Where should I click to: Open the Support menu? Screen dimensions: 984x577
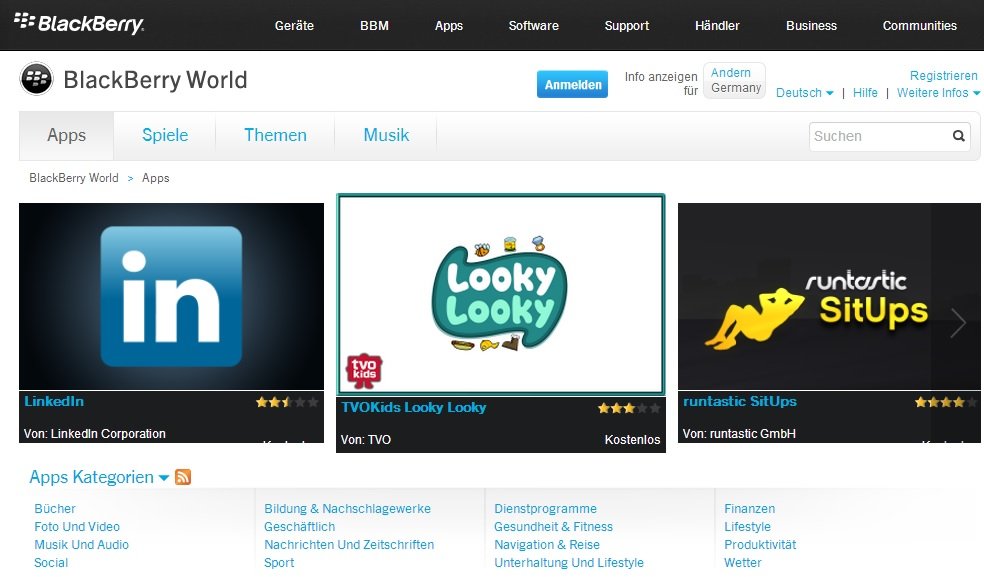click(x=626, y=26)
